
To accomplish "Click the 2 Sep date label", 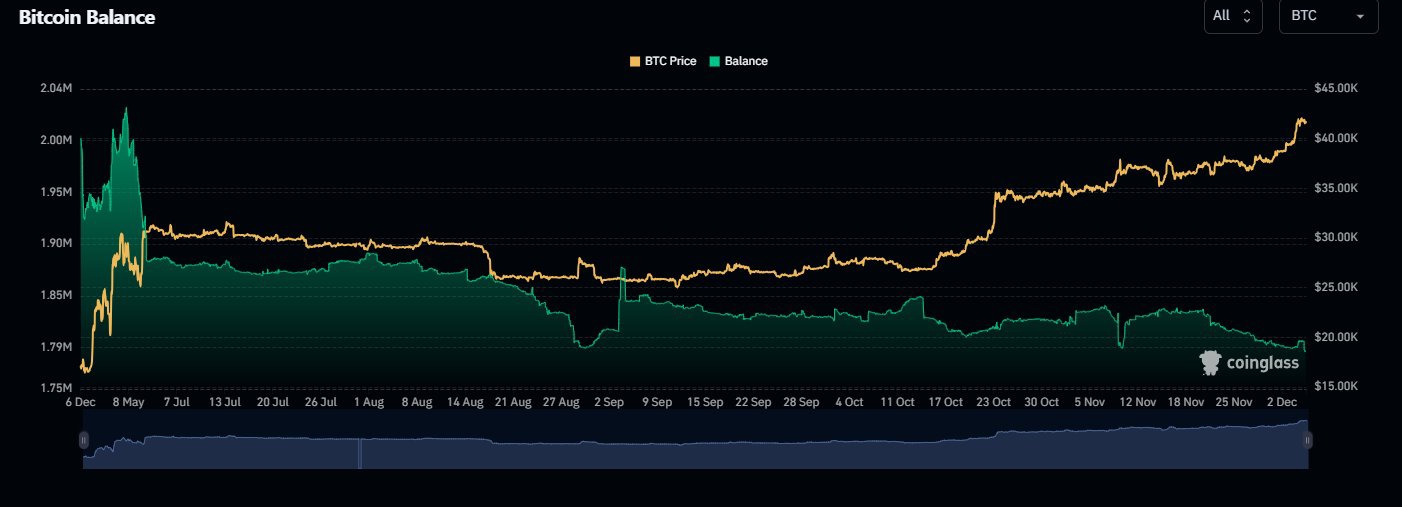I will (x=609, y=402).
